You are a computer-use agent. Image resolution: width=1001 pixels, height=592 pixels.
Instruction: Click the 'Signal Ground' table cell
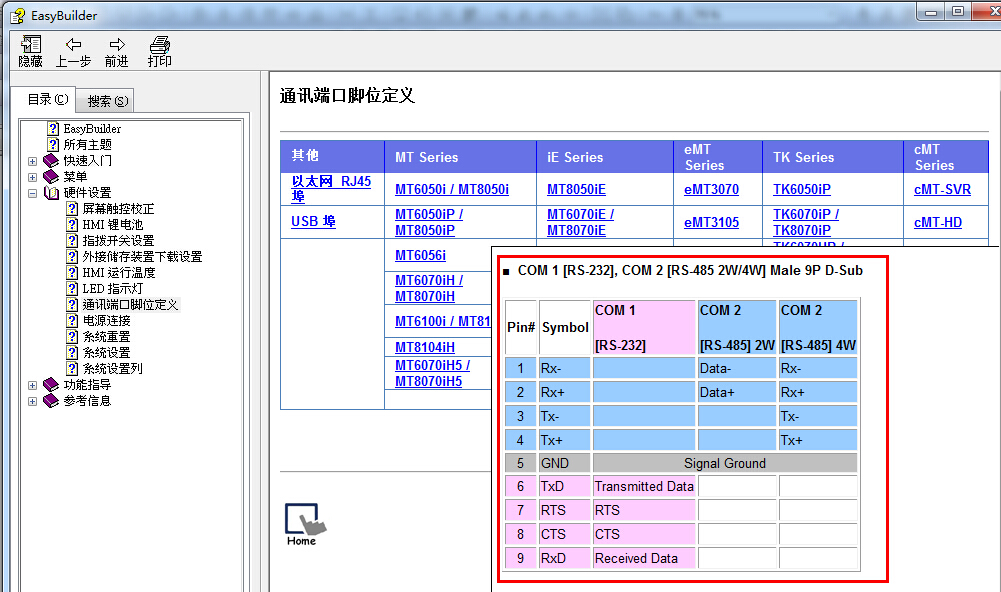tap(725, 463)
